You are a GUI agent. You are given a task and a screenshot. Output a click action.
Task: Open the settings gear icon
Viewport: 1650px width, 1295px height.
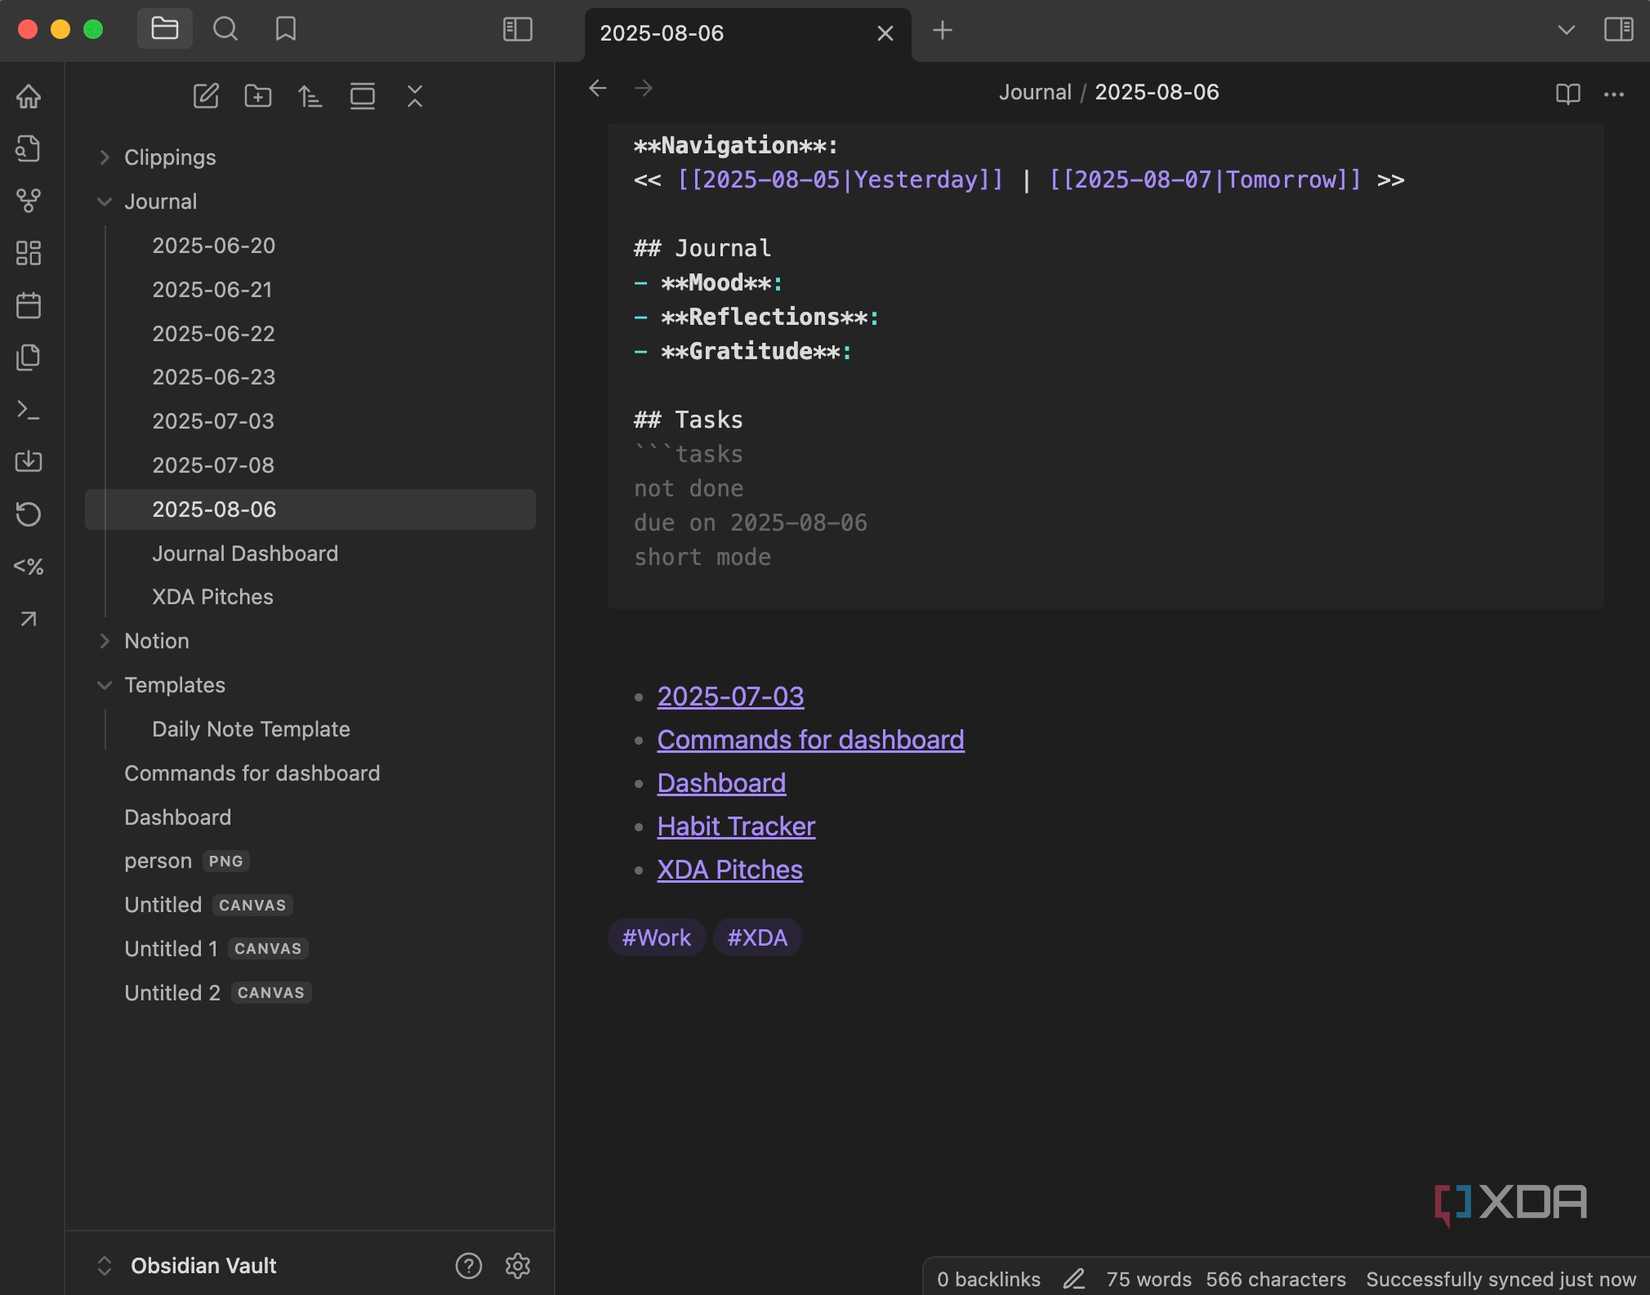tap(518, 1266)
